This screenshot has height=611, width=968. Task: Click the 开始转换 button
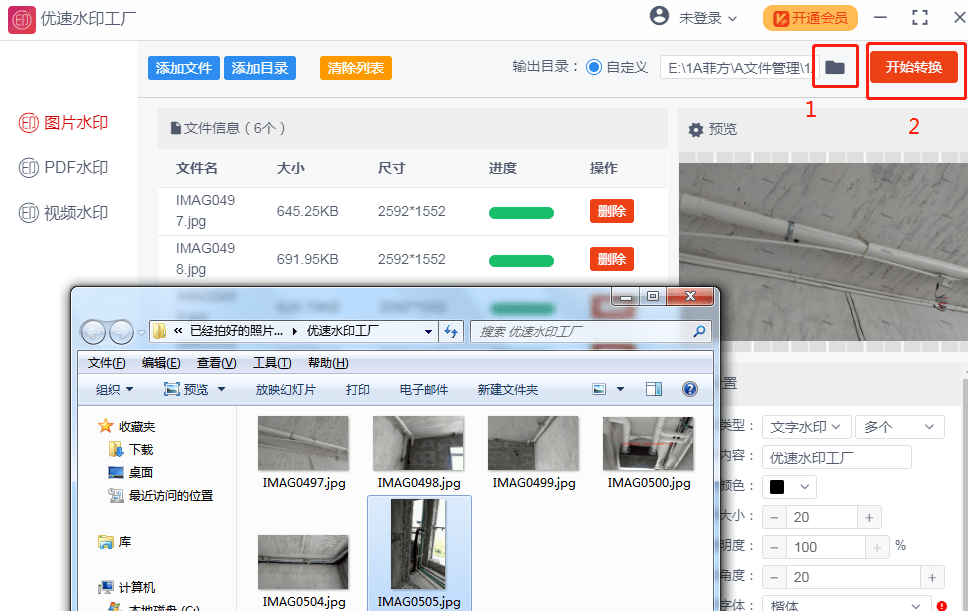914,67
